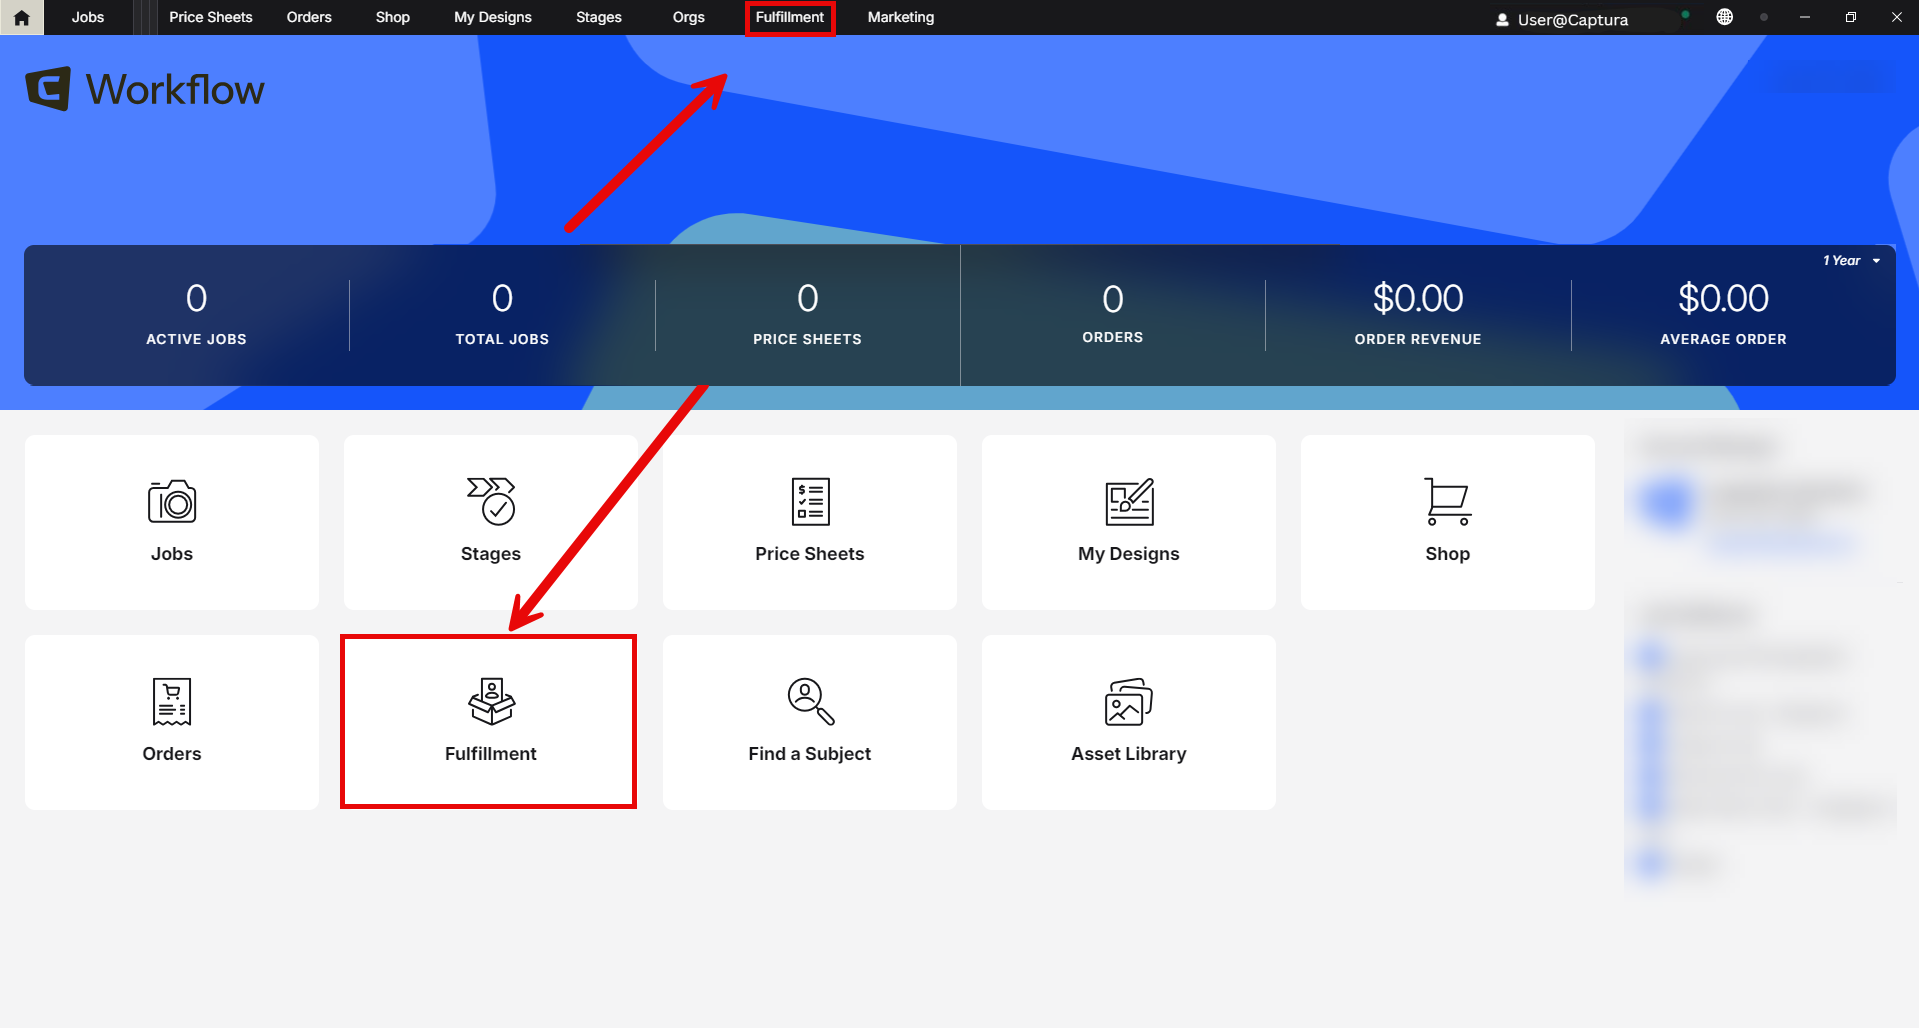The image size is (1919, 1028).
Task: Expand the 1 Year period dropdown
Action: pos(1851,260)
